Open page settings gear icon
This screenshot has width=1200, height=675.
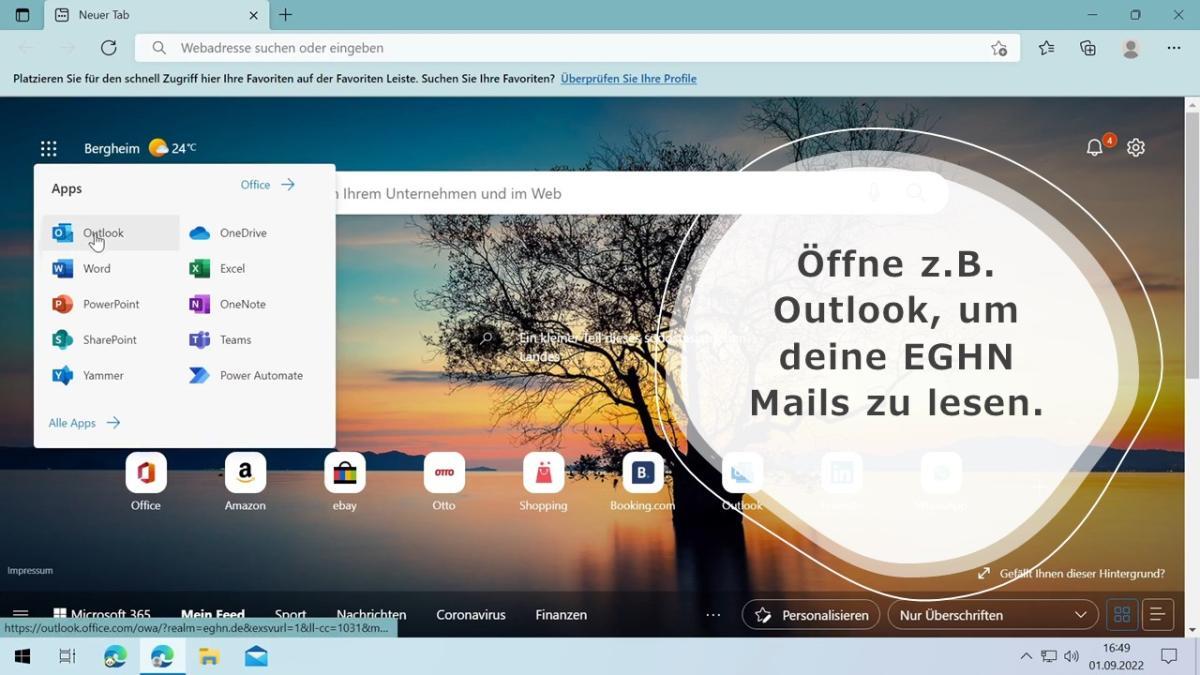[x=1135, y=148]
